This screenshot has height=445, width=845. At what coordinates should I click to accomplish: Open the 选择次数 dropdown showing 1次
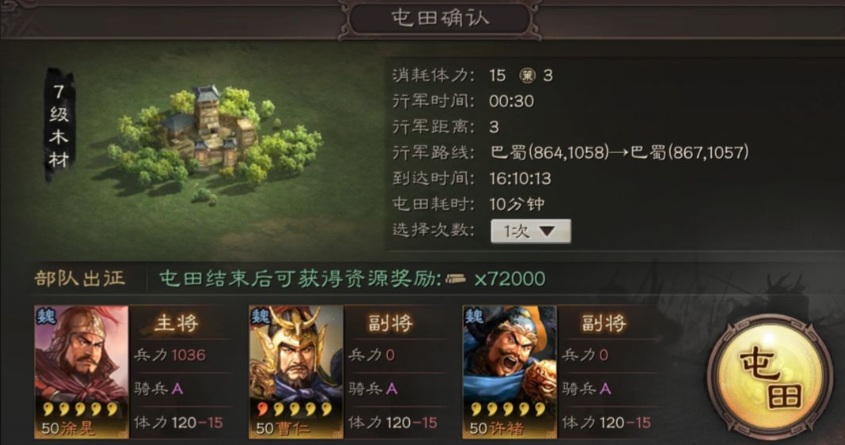[x=531, y=231]
